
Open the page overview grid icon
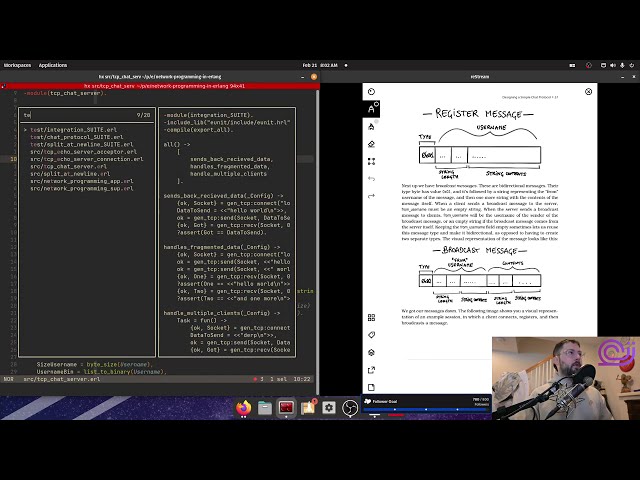(371, 318)
